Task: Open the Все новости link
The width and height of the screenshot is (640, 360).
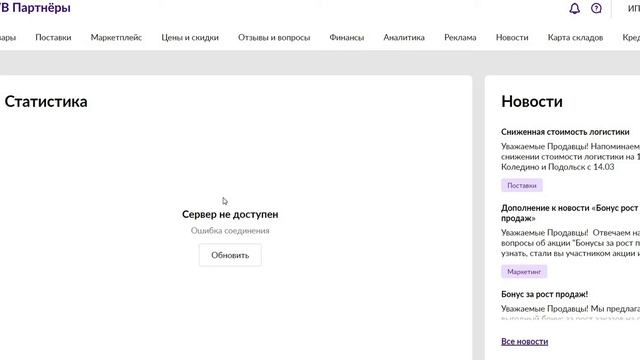Action: click(524, 341)
